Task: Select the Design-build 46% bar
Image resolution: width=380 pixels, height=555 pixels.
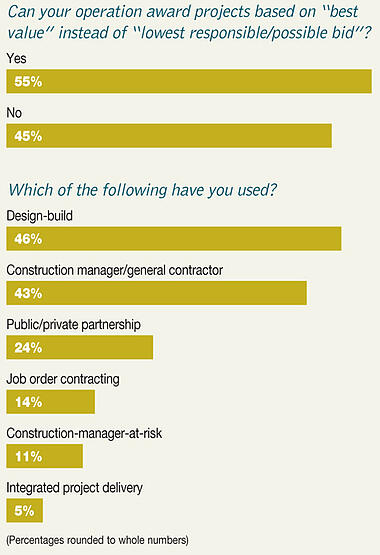Action: pyautogui.click(x=174, y=239)
